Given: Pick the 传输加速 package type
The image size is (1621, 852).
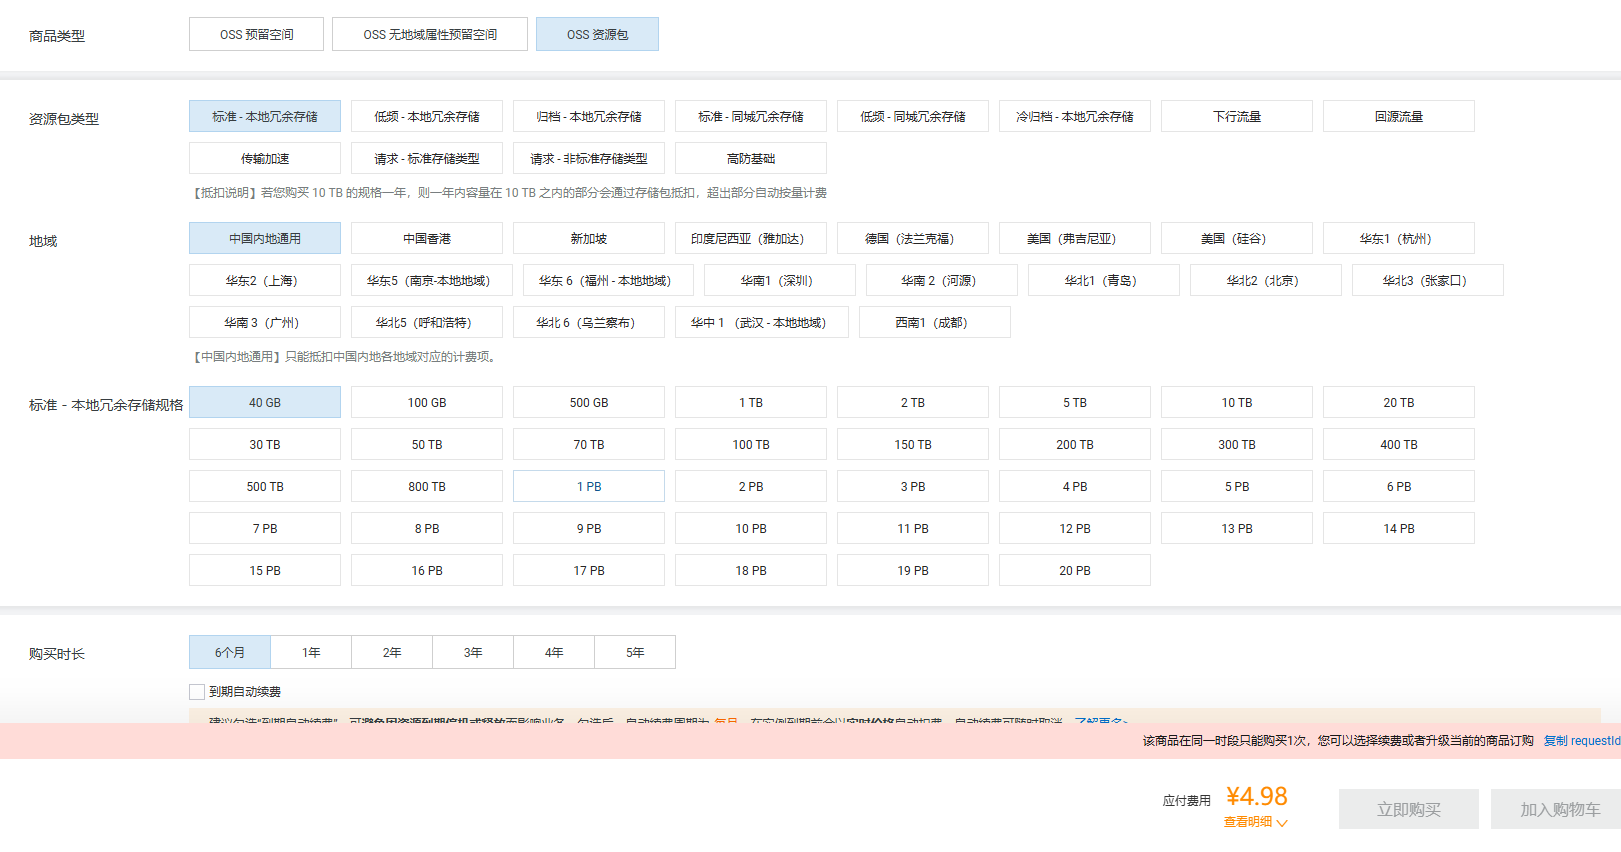Looking at the screenshot, I should pos(265,159).
